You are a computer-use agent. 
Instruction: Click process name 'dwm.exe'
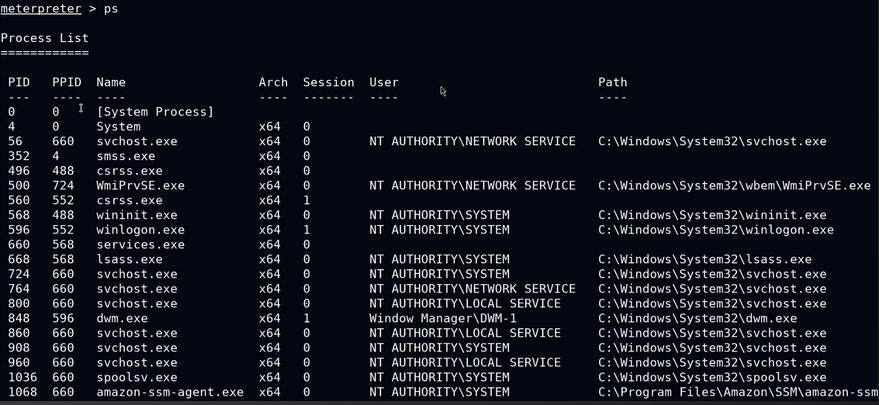(x=122, y=318)
